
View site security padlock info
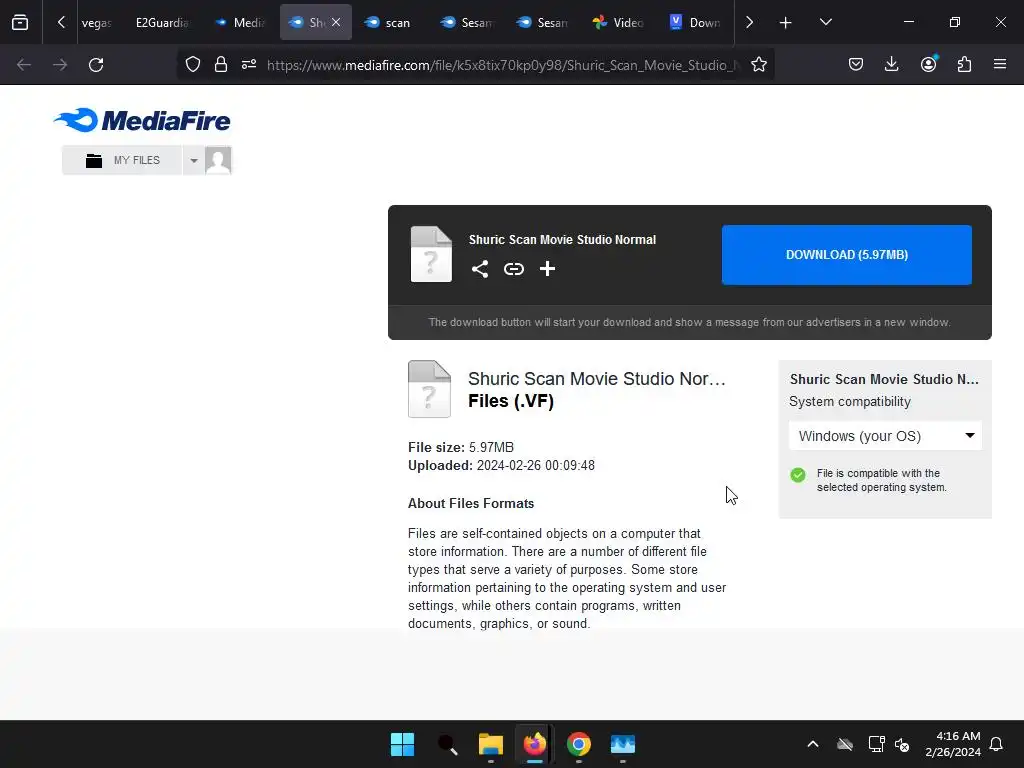click(221, 65)
